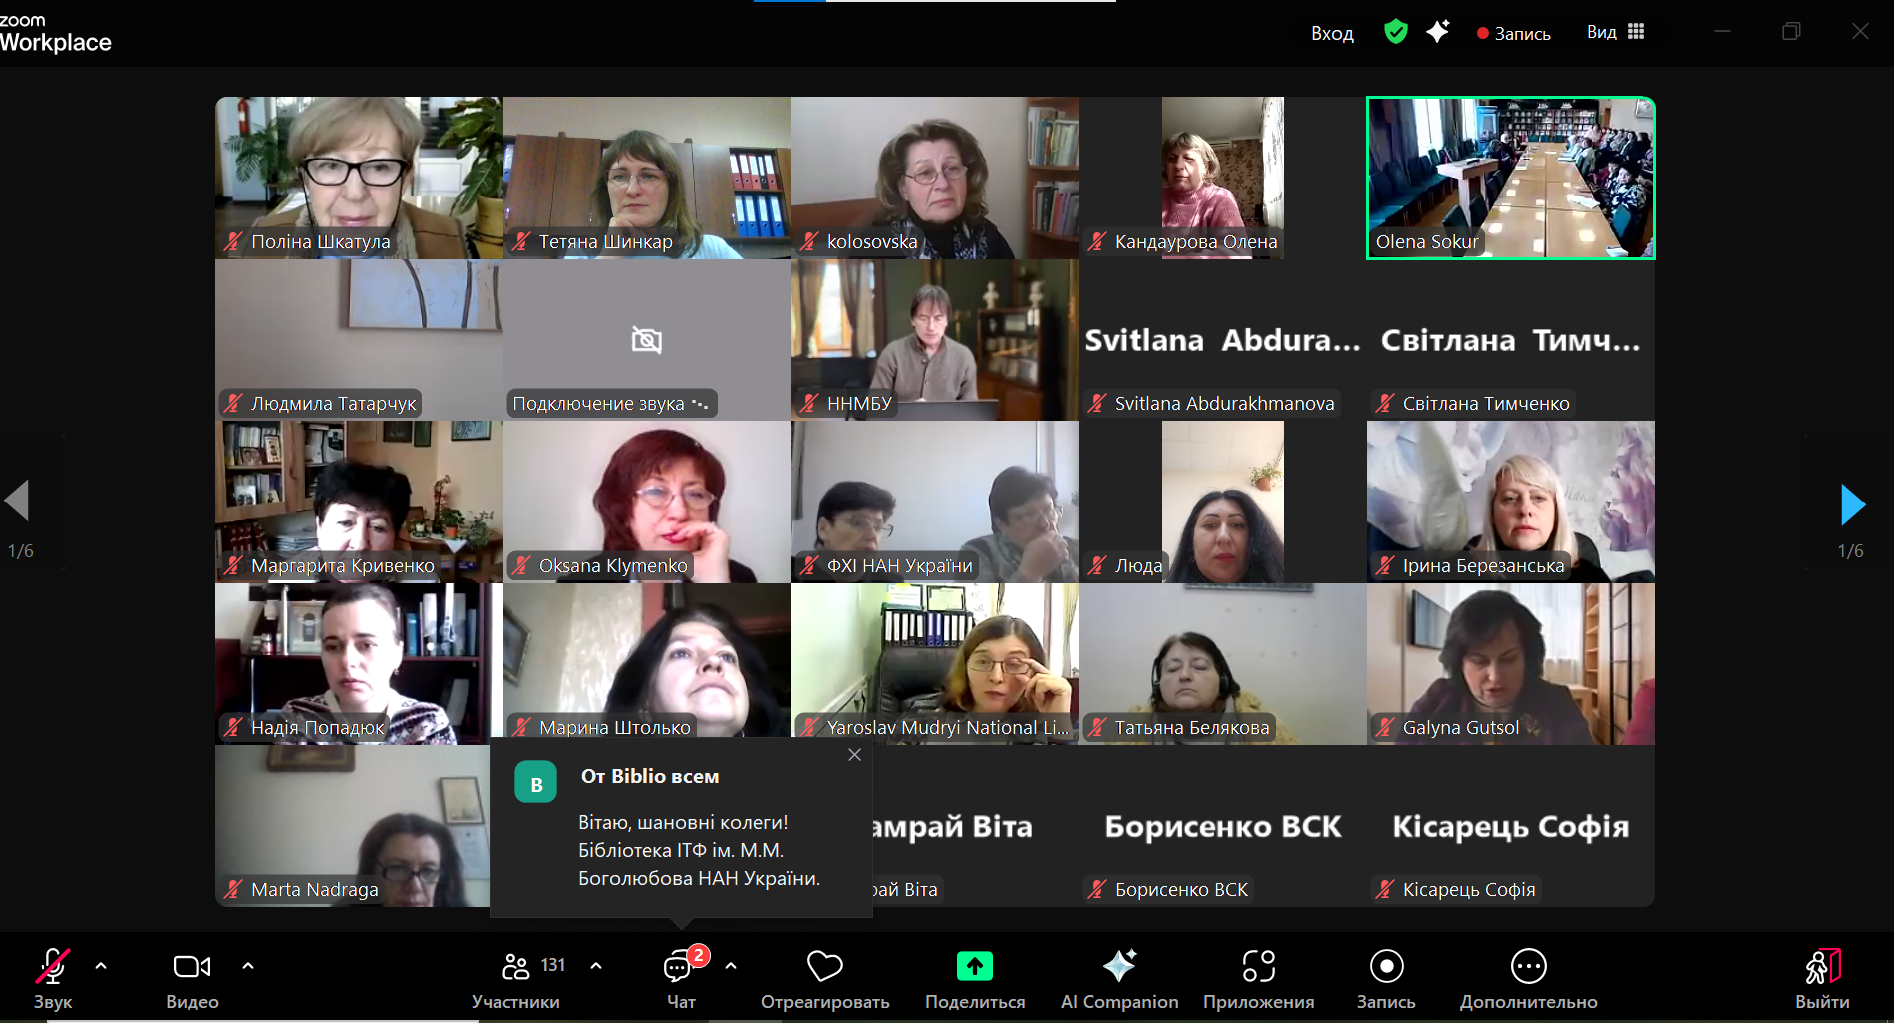This screenshot has height=1023, width=1894.
Task: Open AI Companion from bottom toolbar
Action: point(1119,979)
